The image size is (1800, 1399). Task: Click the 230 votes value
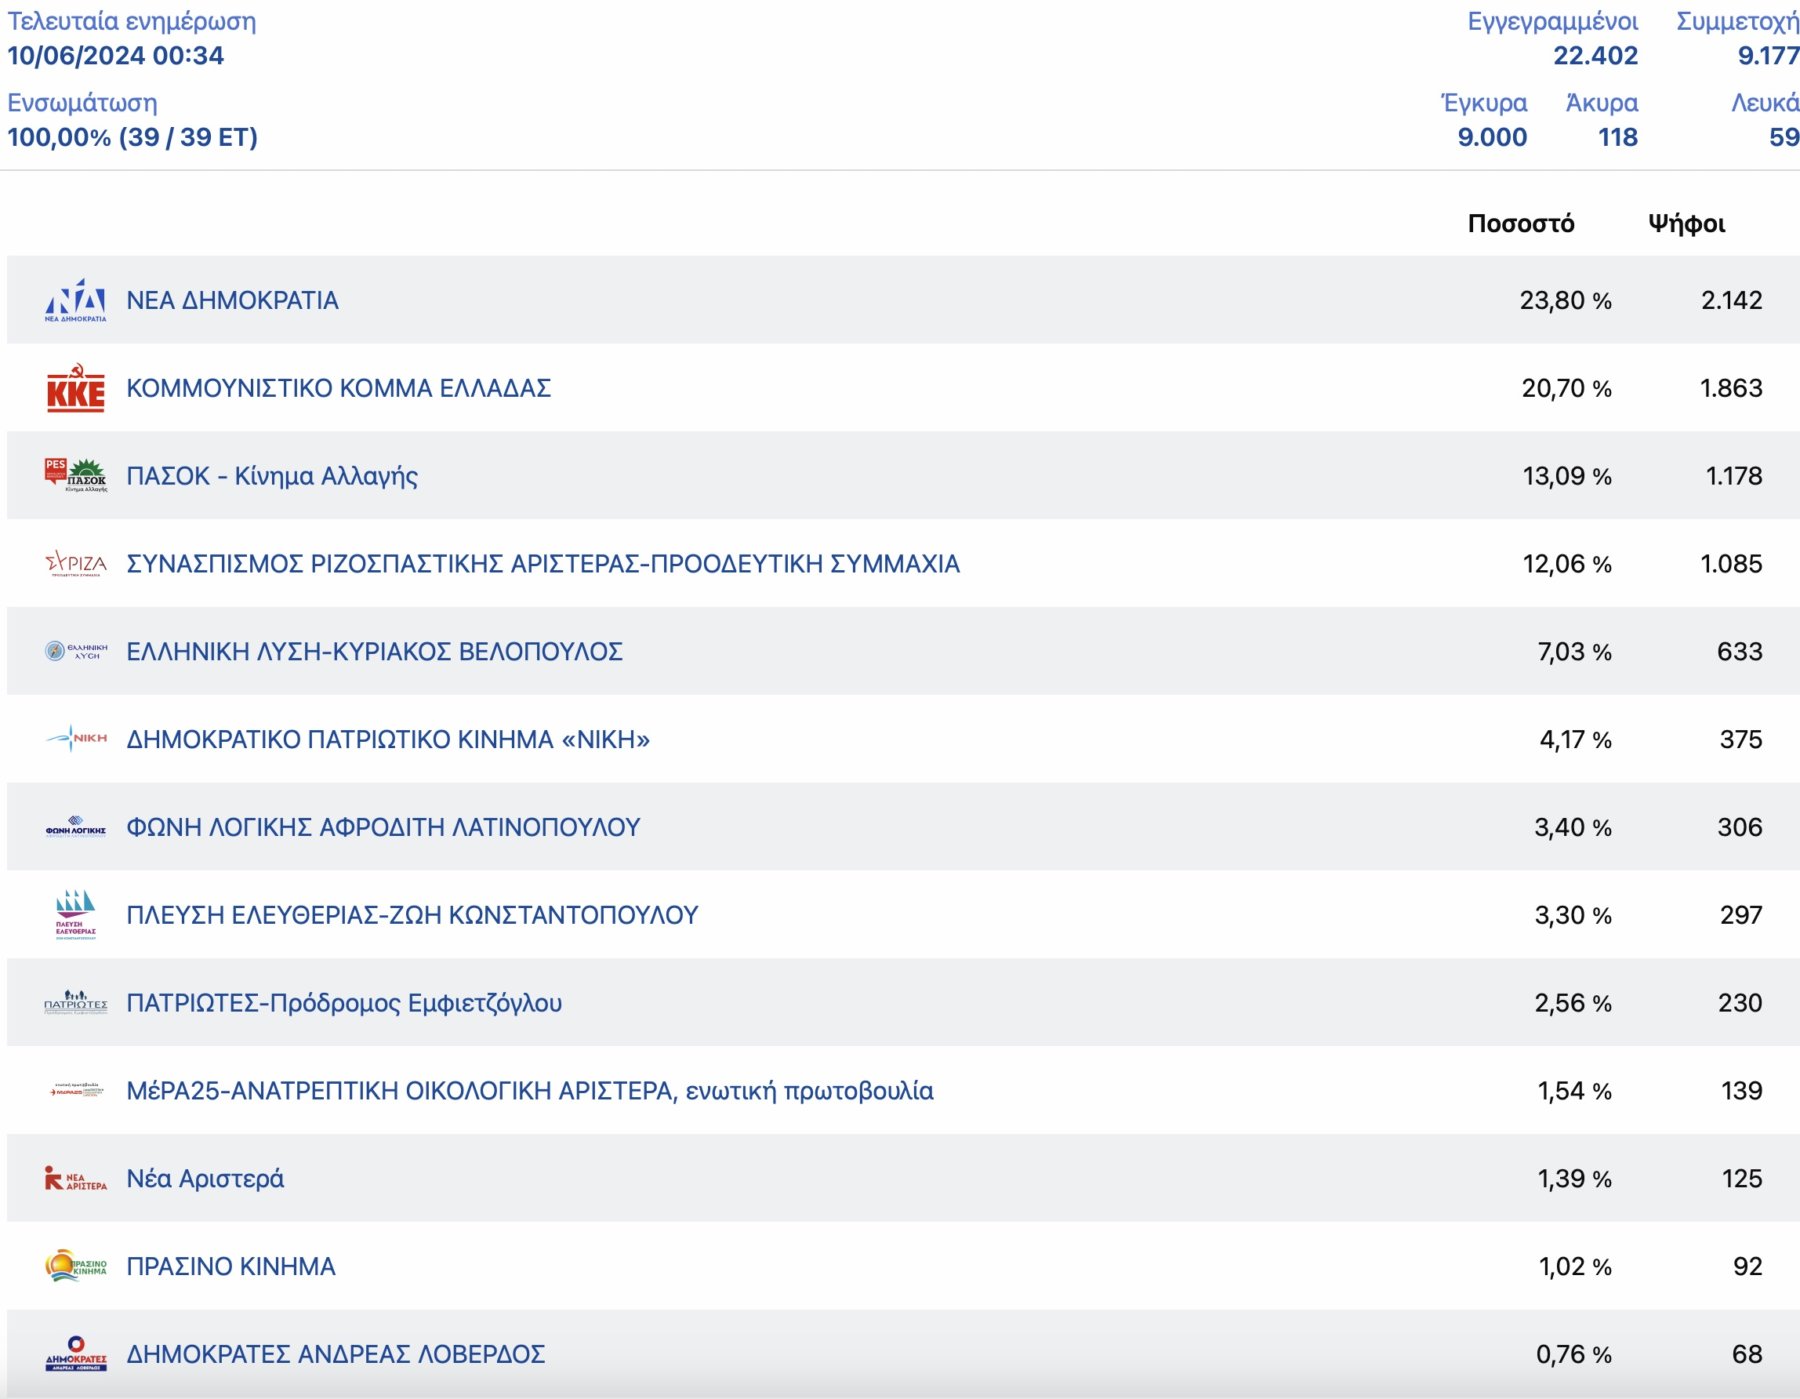coord(1740,1003)
